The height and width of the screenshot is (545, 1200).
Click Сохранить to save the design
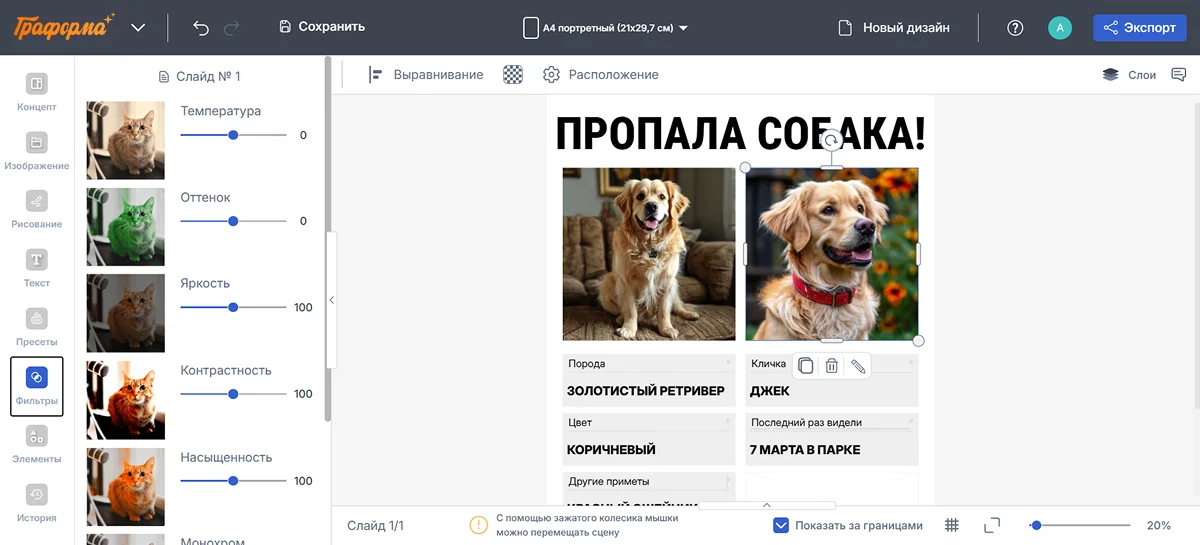[x=322, y=27]
